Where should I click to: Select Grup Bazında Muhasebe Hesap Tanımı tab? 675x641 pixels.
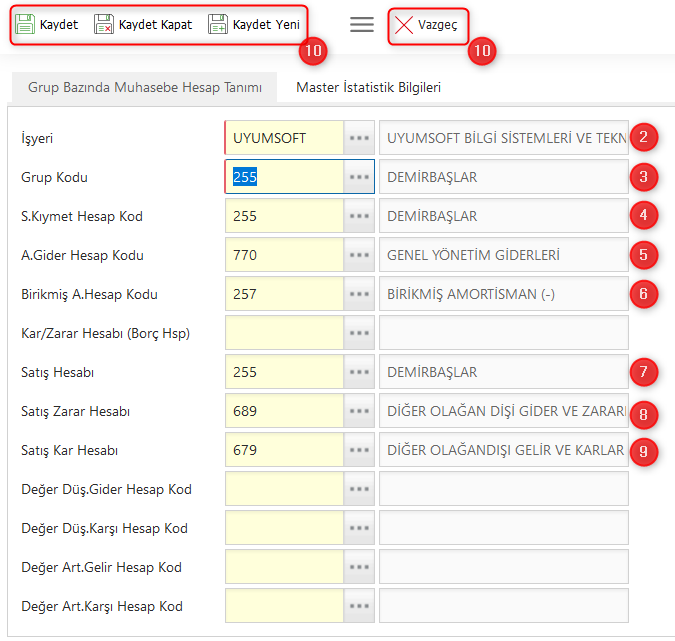click(145, 87)
